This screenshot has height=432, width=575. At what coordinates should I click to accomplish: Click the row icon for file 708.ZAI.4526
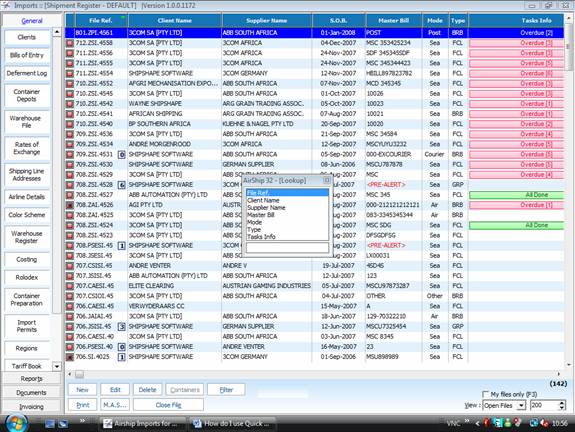pos(70,205)
